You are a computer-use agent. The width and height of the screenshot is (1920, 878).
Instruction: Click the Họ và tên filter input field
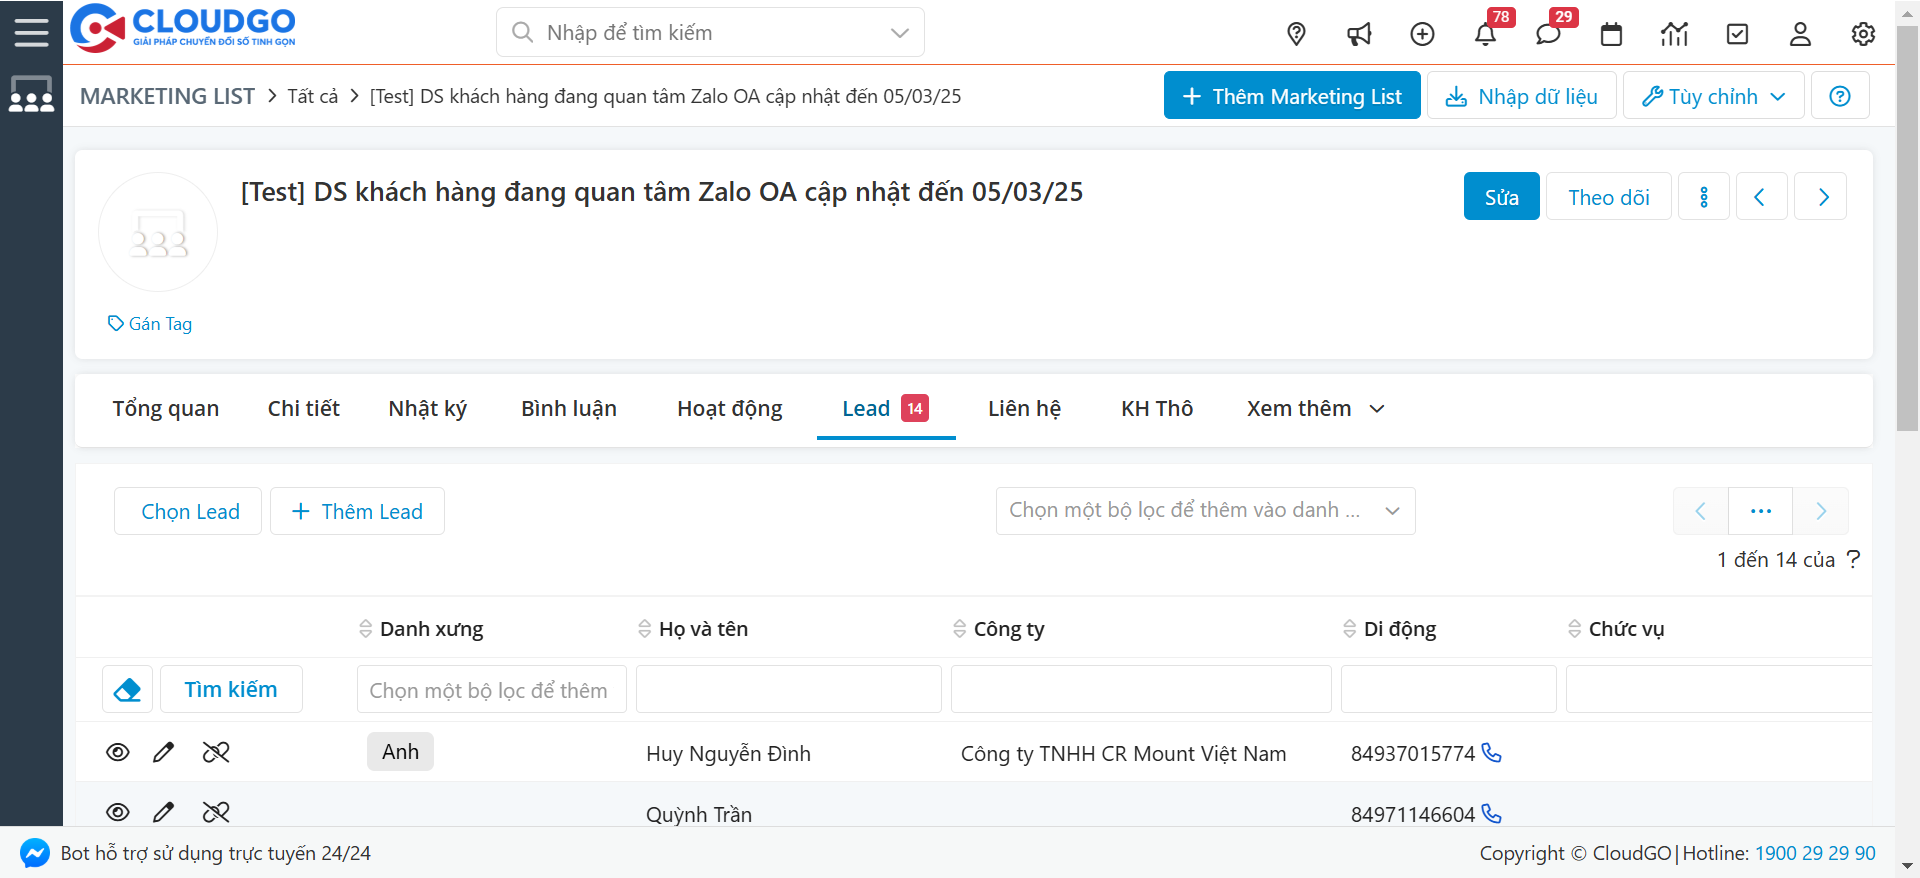[x=788, y=690]
